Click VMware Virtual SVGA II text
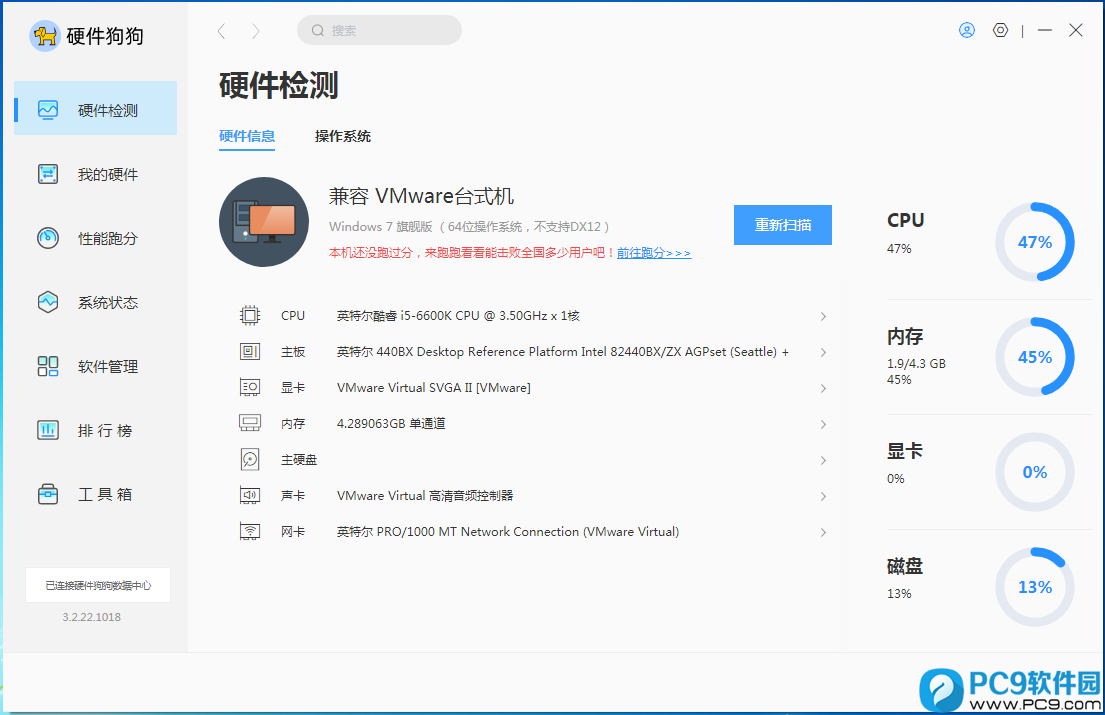 433,387
